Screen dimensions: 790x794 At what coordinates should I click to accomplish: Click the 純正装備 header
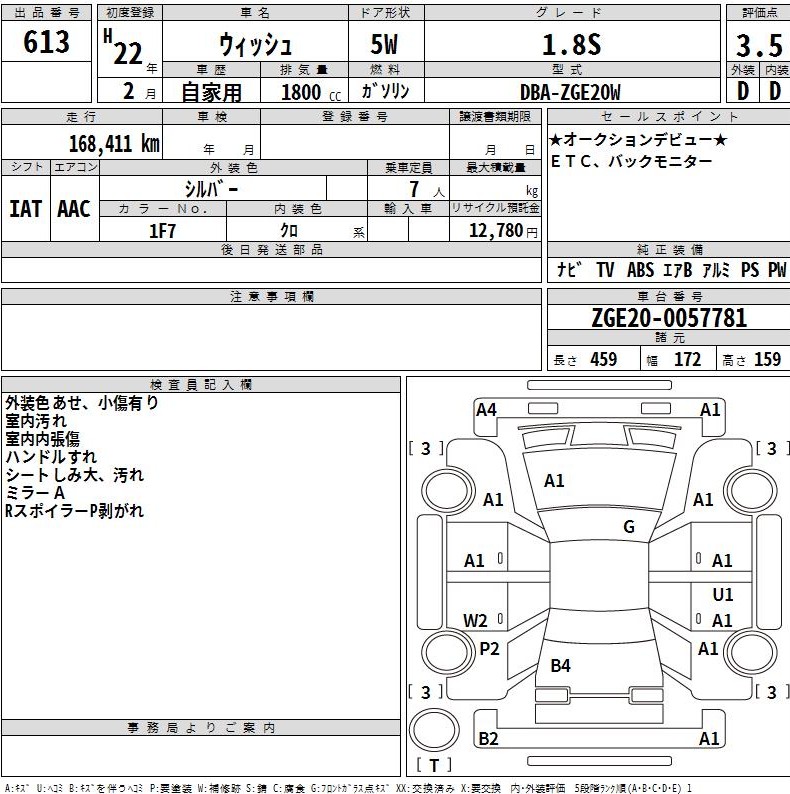tap(669, 250)
